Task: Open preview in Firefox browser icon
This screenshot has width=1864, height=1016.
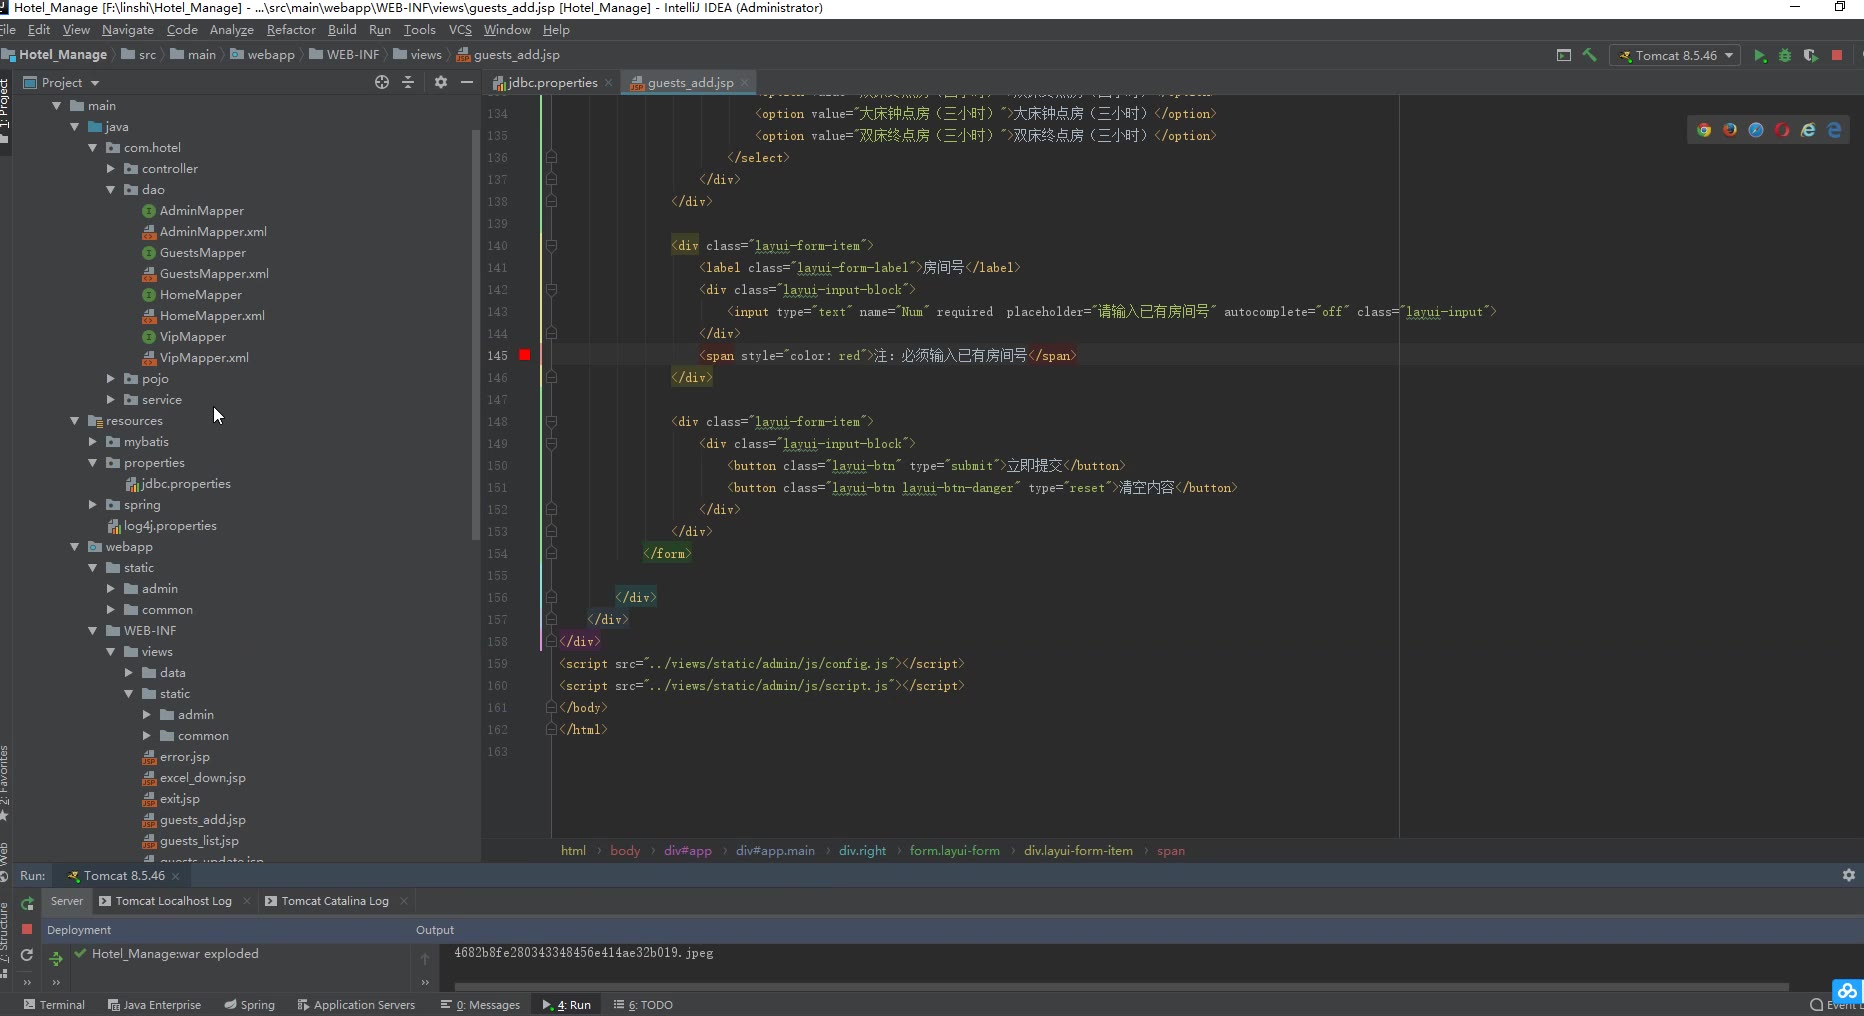Action: pyautogui.click(x=1730, y=130)
